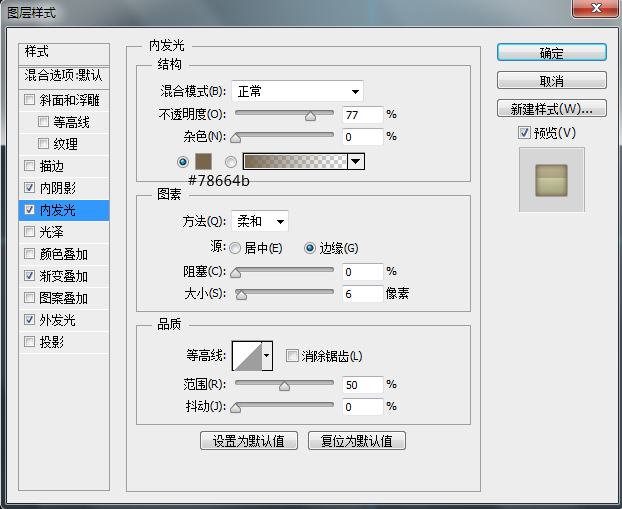
Task: Click the 抖动 slider handle
Action: point(236,407)
